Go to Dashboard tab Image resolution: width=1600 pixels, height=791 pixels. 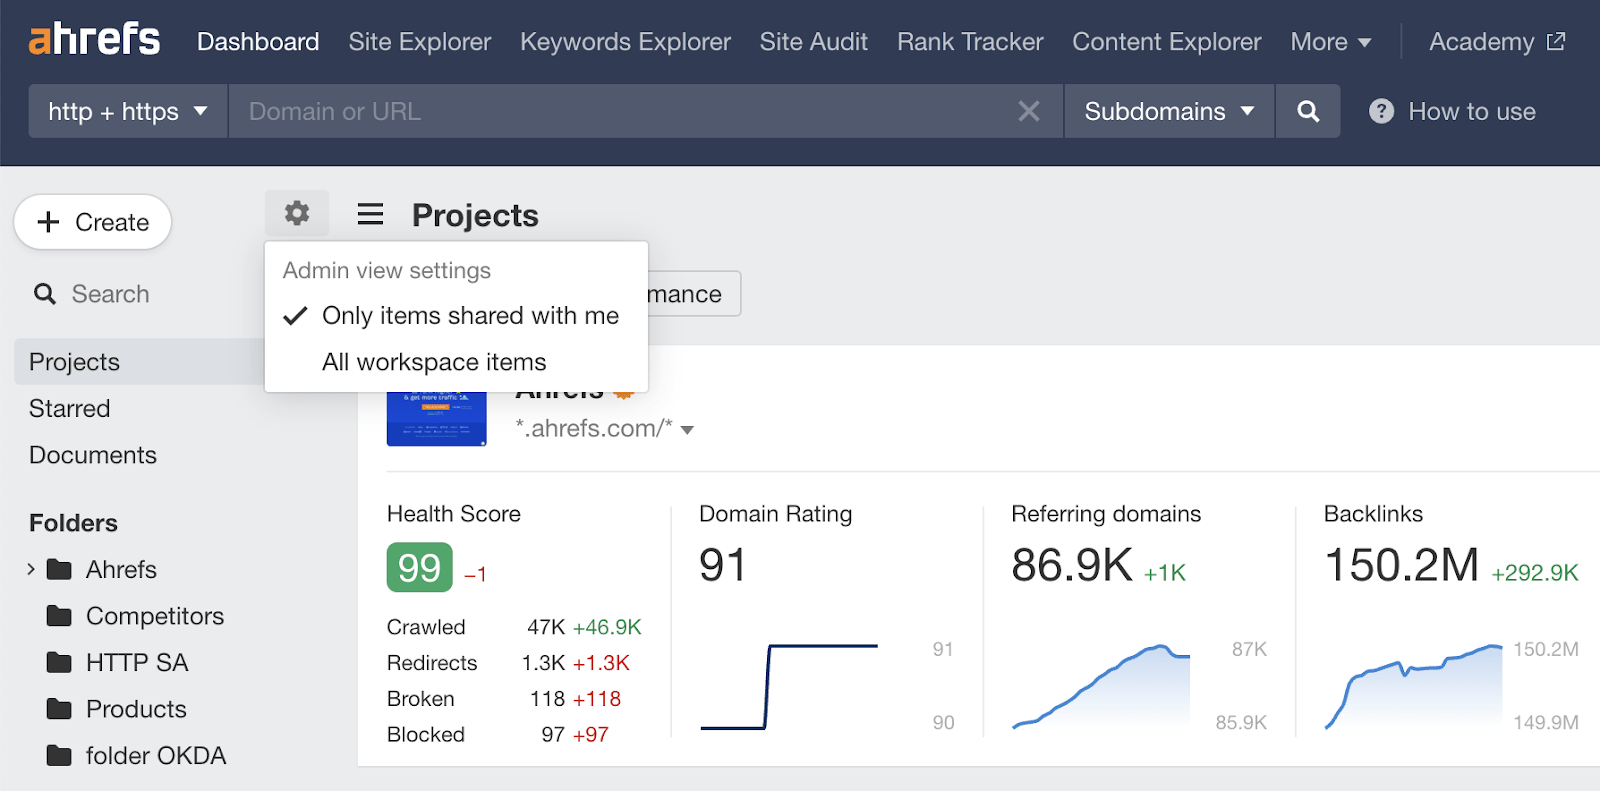point(258,42)
